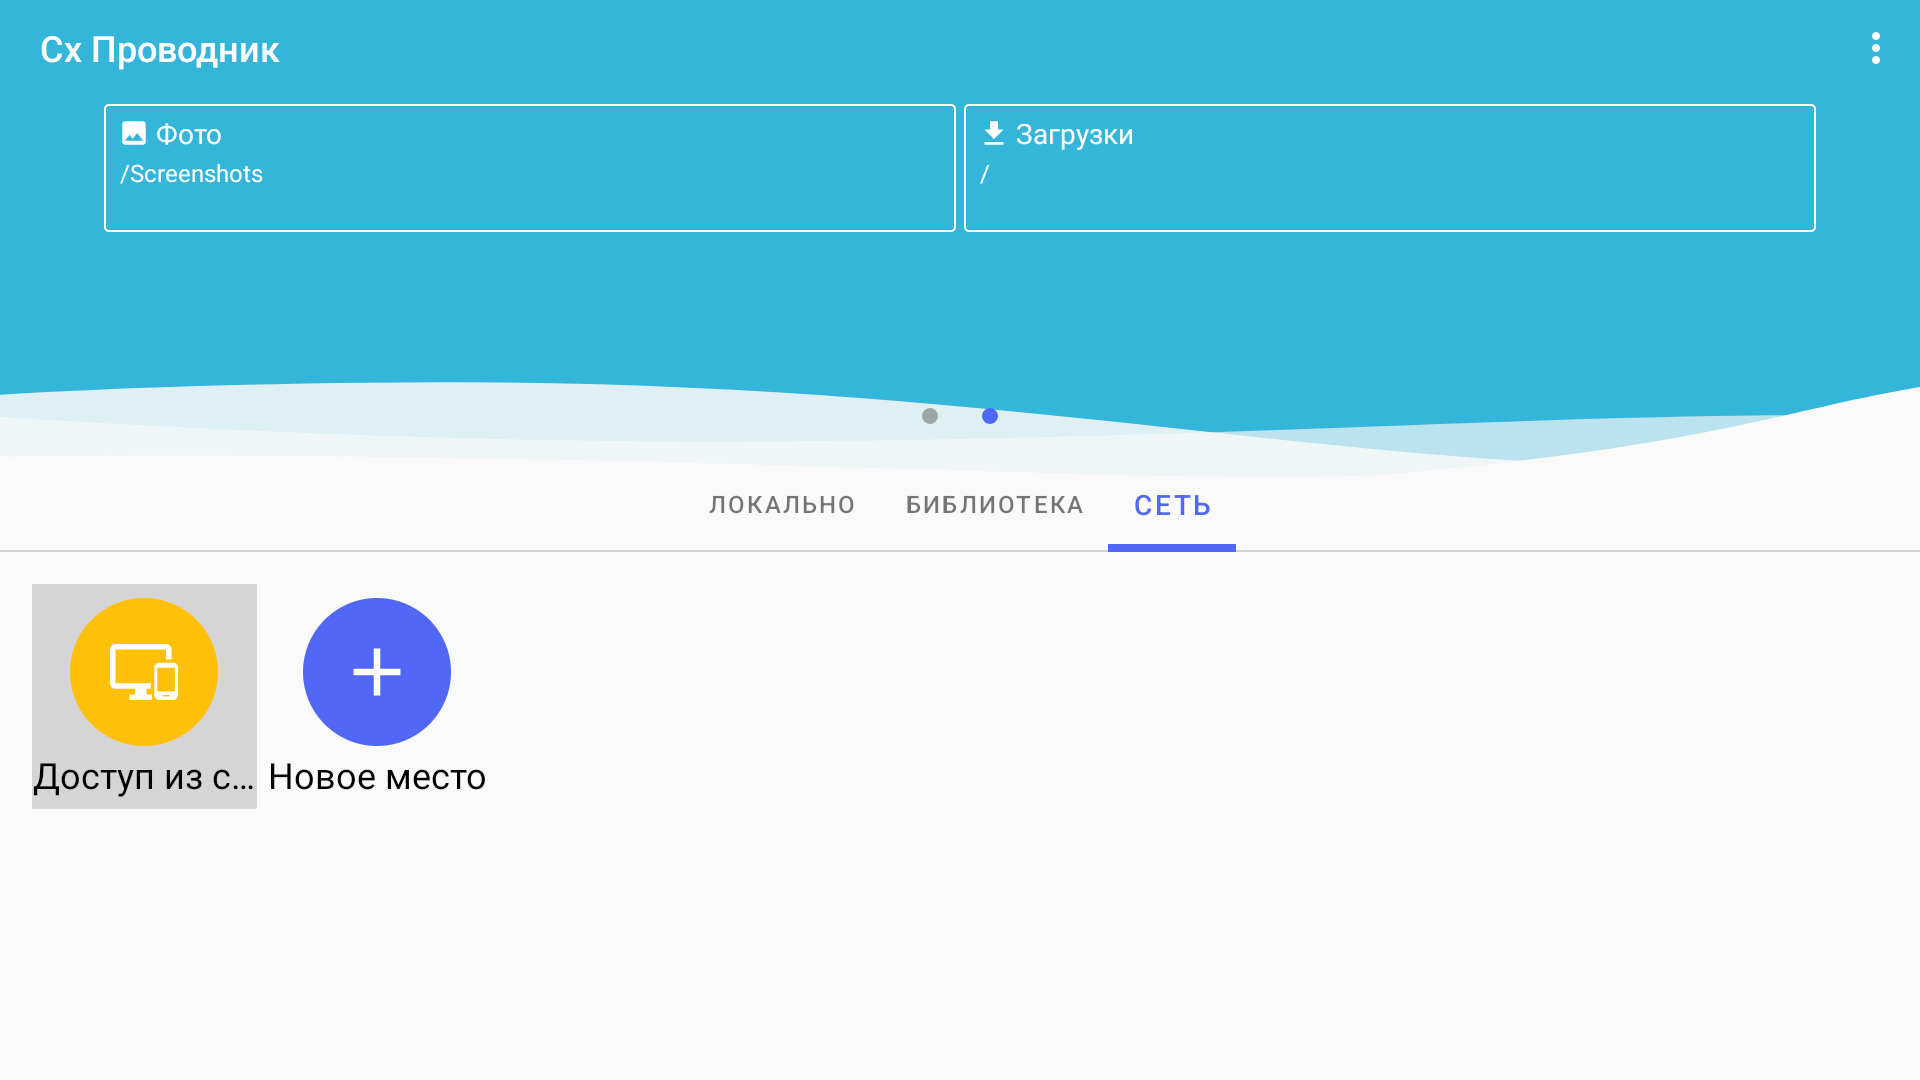1920x1080 pixels.
Task: Click the Фото heading text
Action: 189,134
